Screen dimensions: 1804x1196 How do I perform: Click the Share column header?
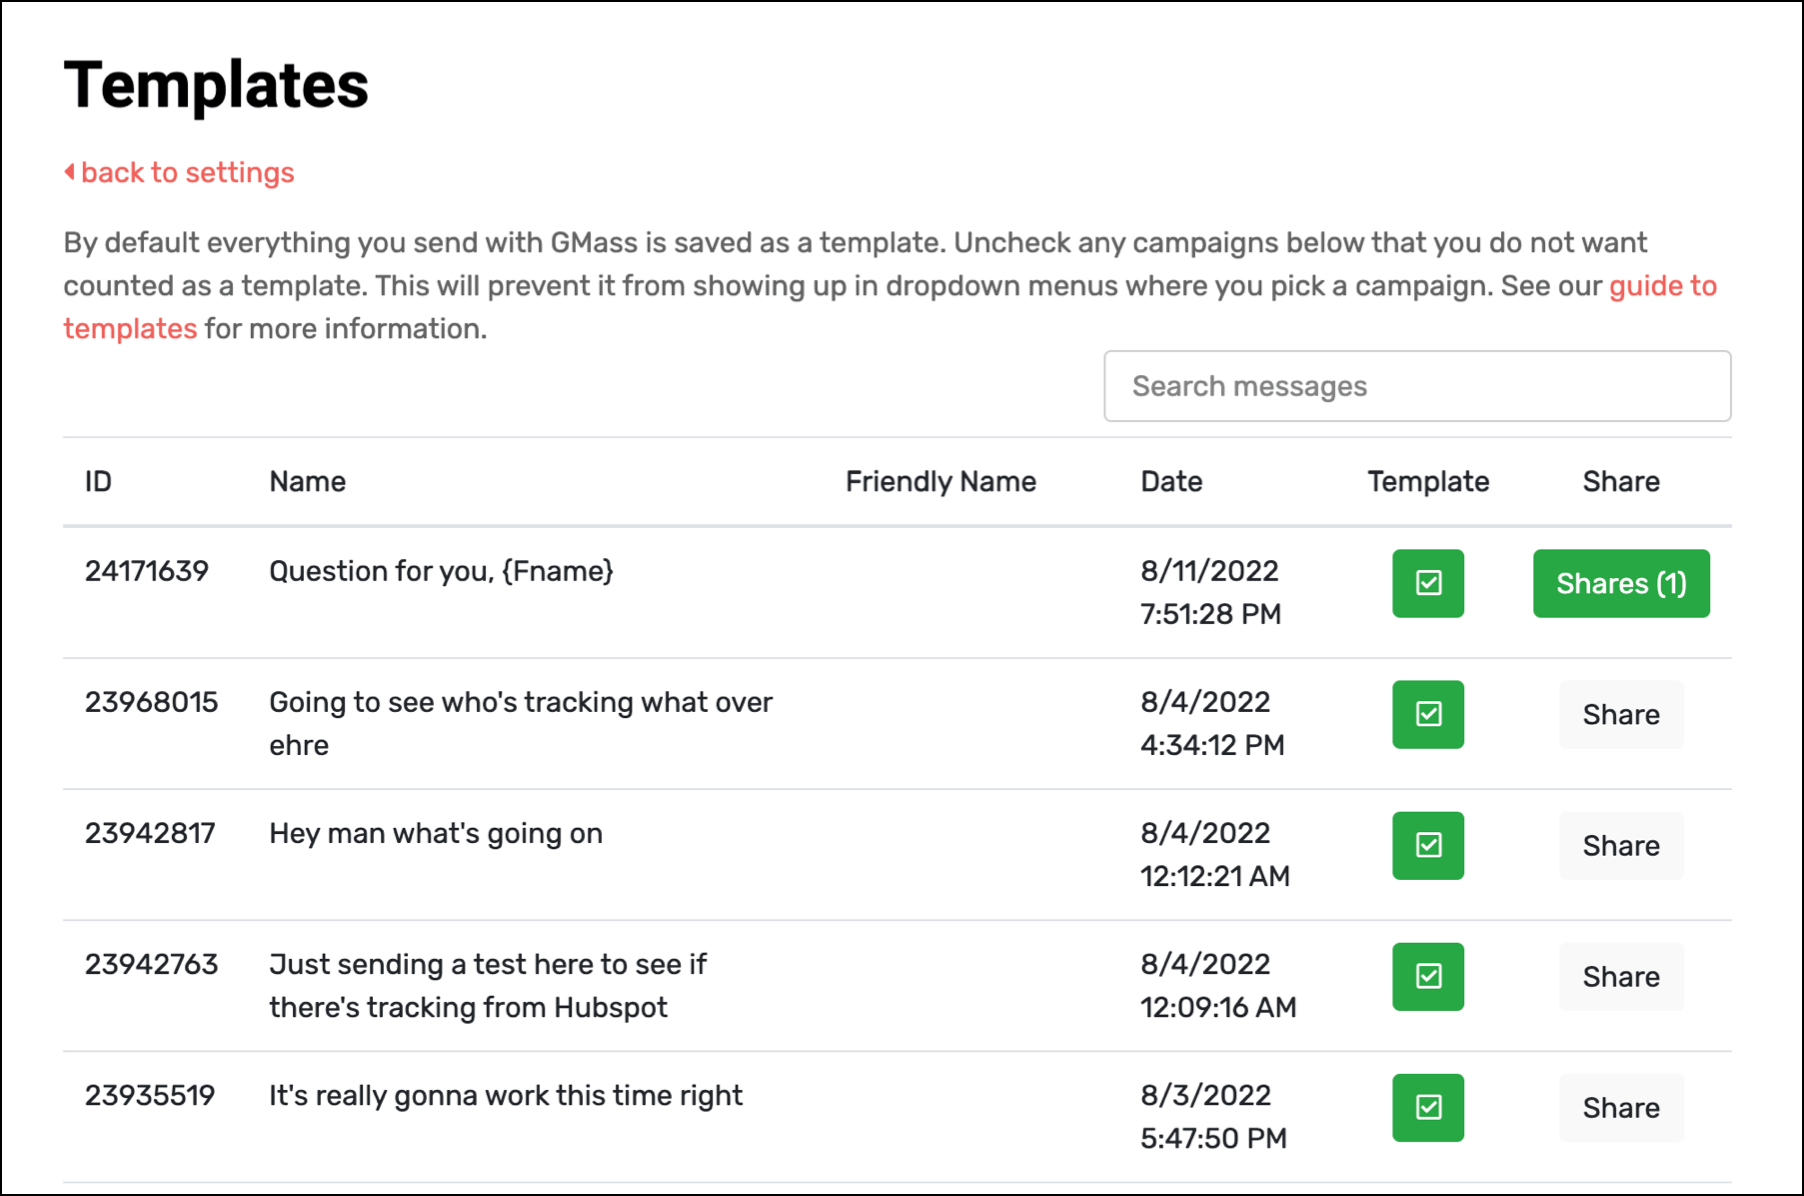[x=1621, y=481]
